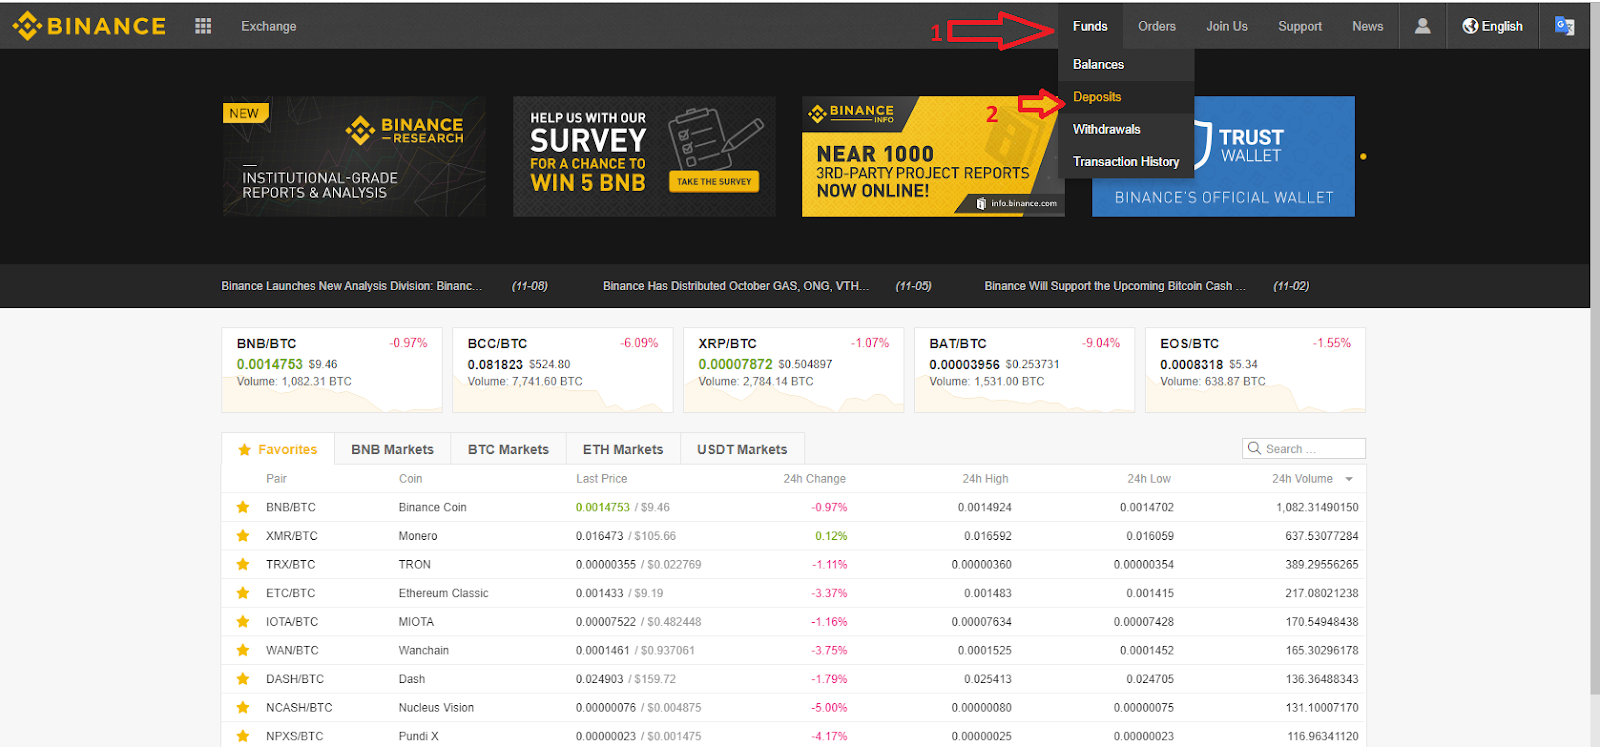Unfavorite the ETC/BTC star
The image size is (1600, 747).
[x=243, y=593]
